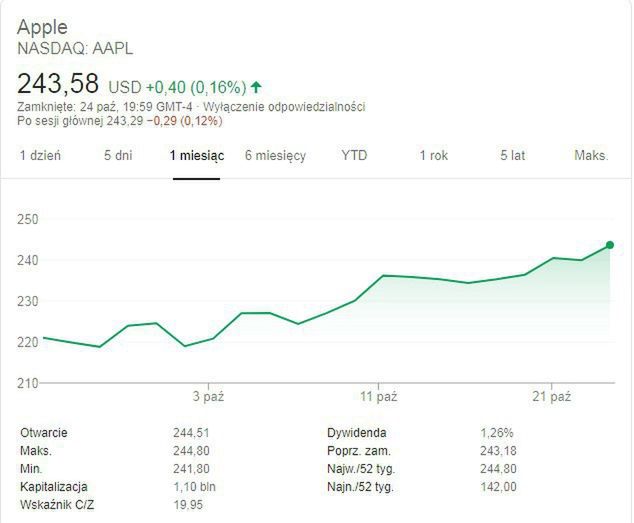The height and width of the screenshot is (523, 634).
Task: Click the green endpoint dot on chart
Action: (610, 245)
